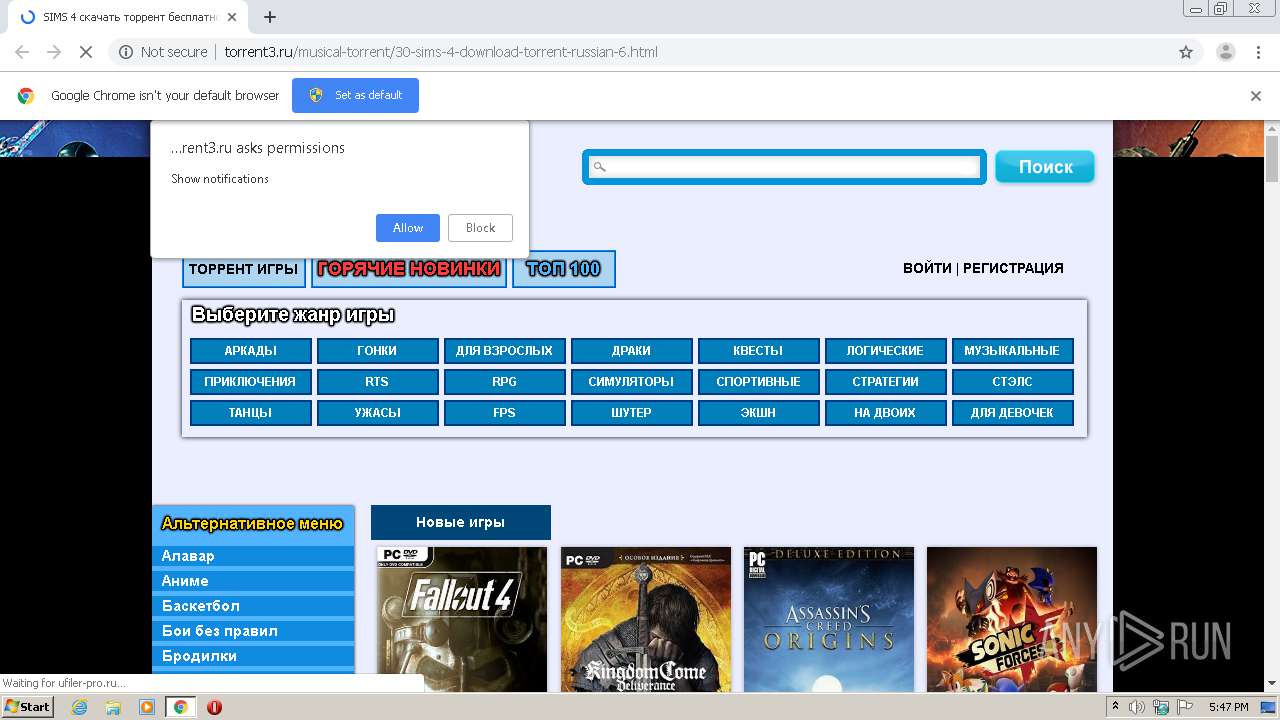
Task: Bookmark this page with star icon
Action: click(x=1186, y=52)
